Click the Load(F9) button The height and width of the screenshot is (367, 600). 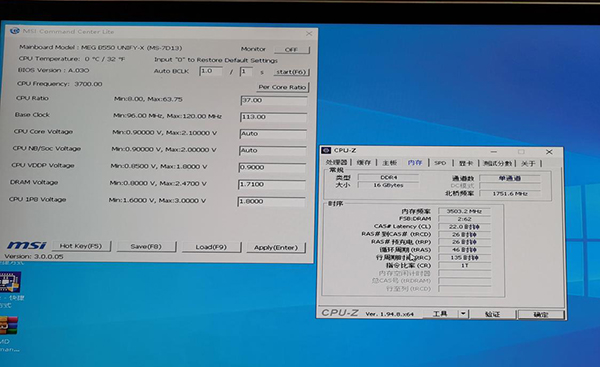pos(211,247)
